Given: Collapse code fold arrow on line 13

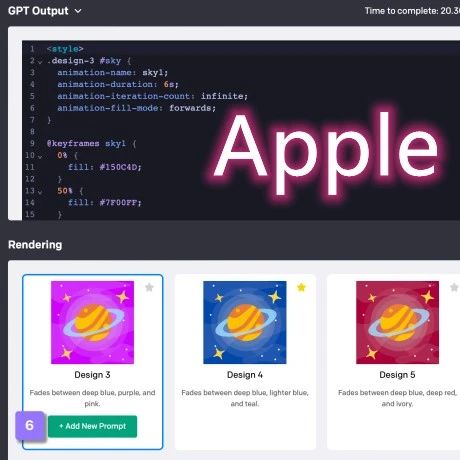Looking at the screenshot, I should (x=40, y=192).
